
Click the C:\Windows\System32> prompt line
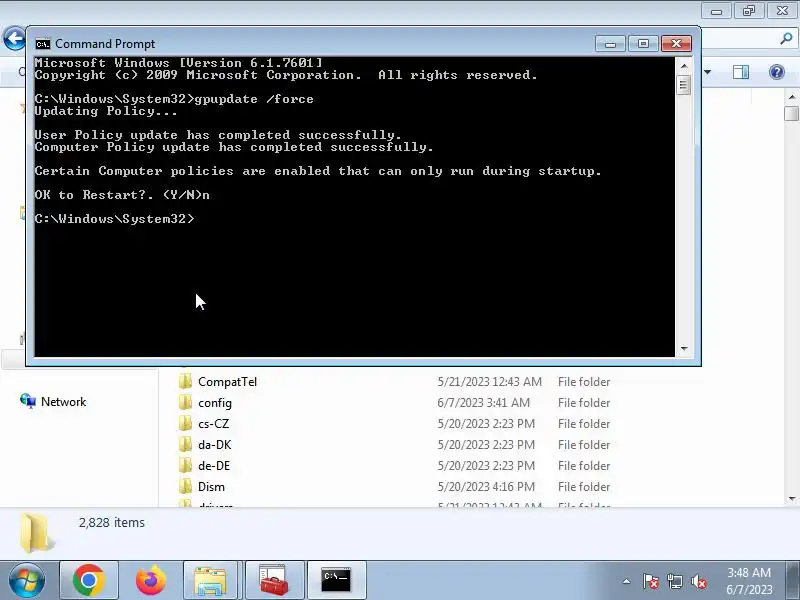point(114,219)
